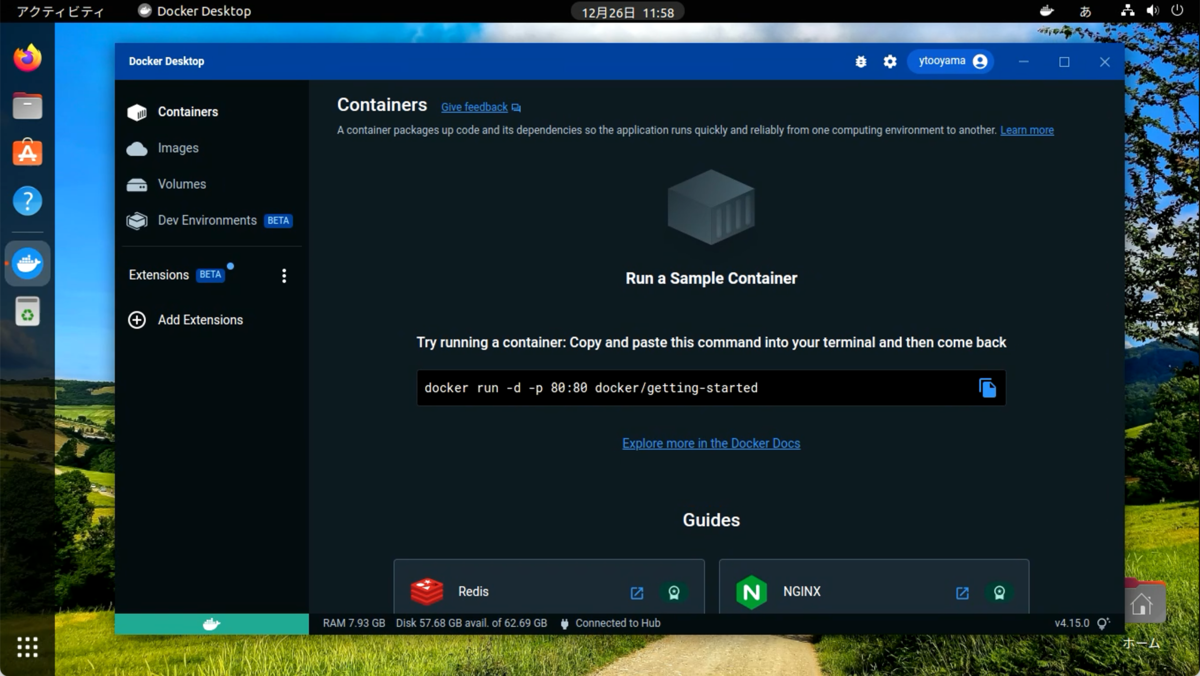The image size is (1200, 676).
Task: Click the Add Extensions label
Action: tap(200, 320)
